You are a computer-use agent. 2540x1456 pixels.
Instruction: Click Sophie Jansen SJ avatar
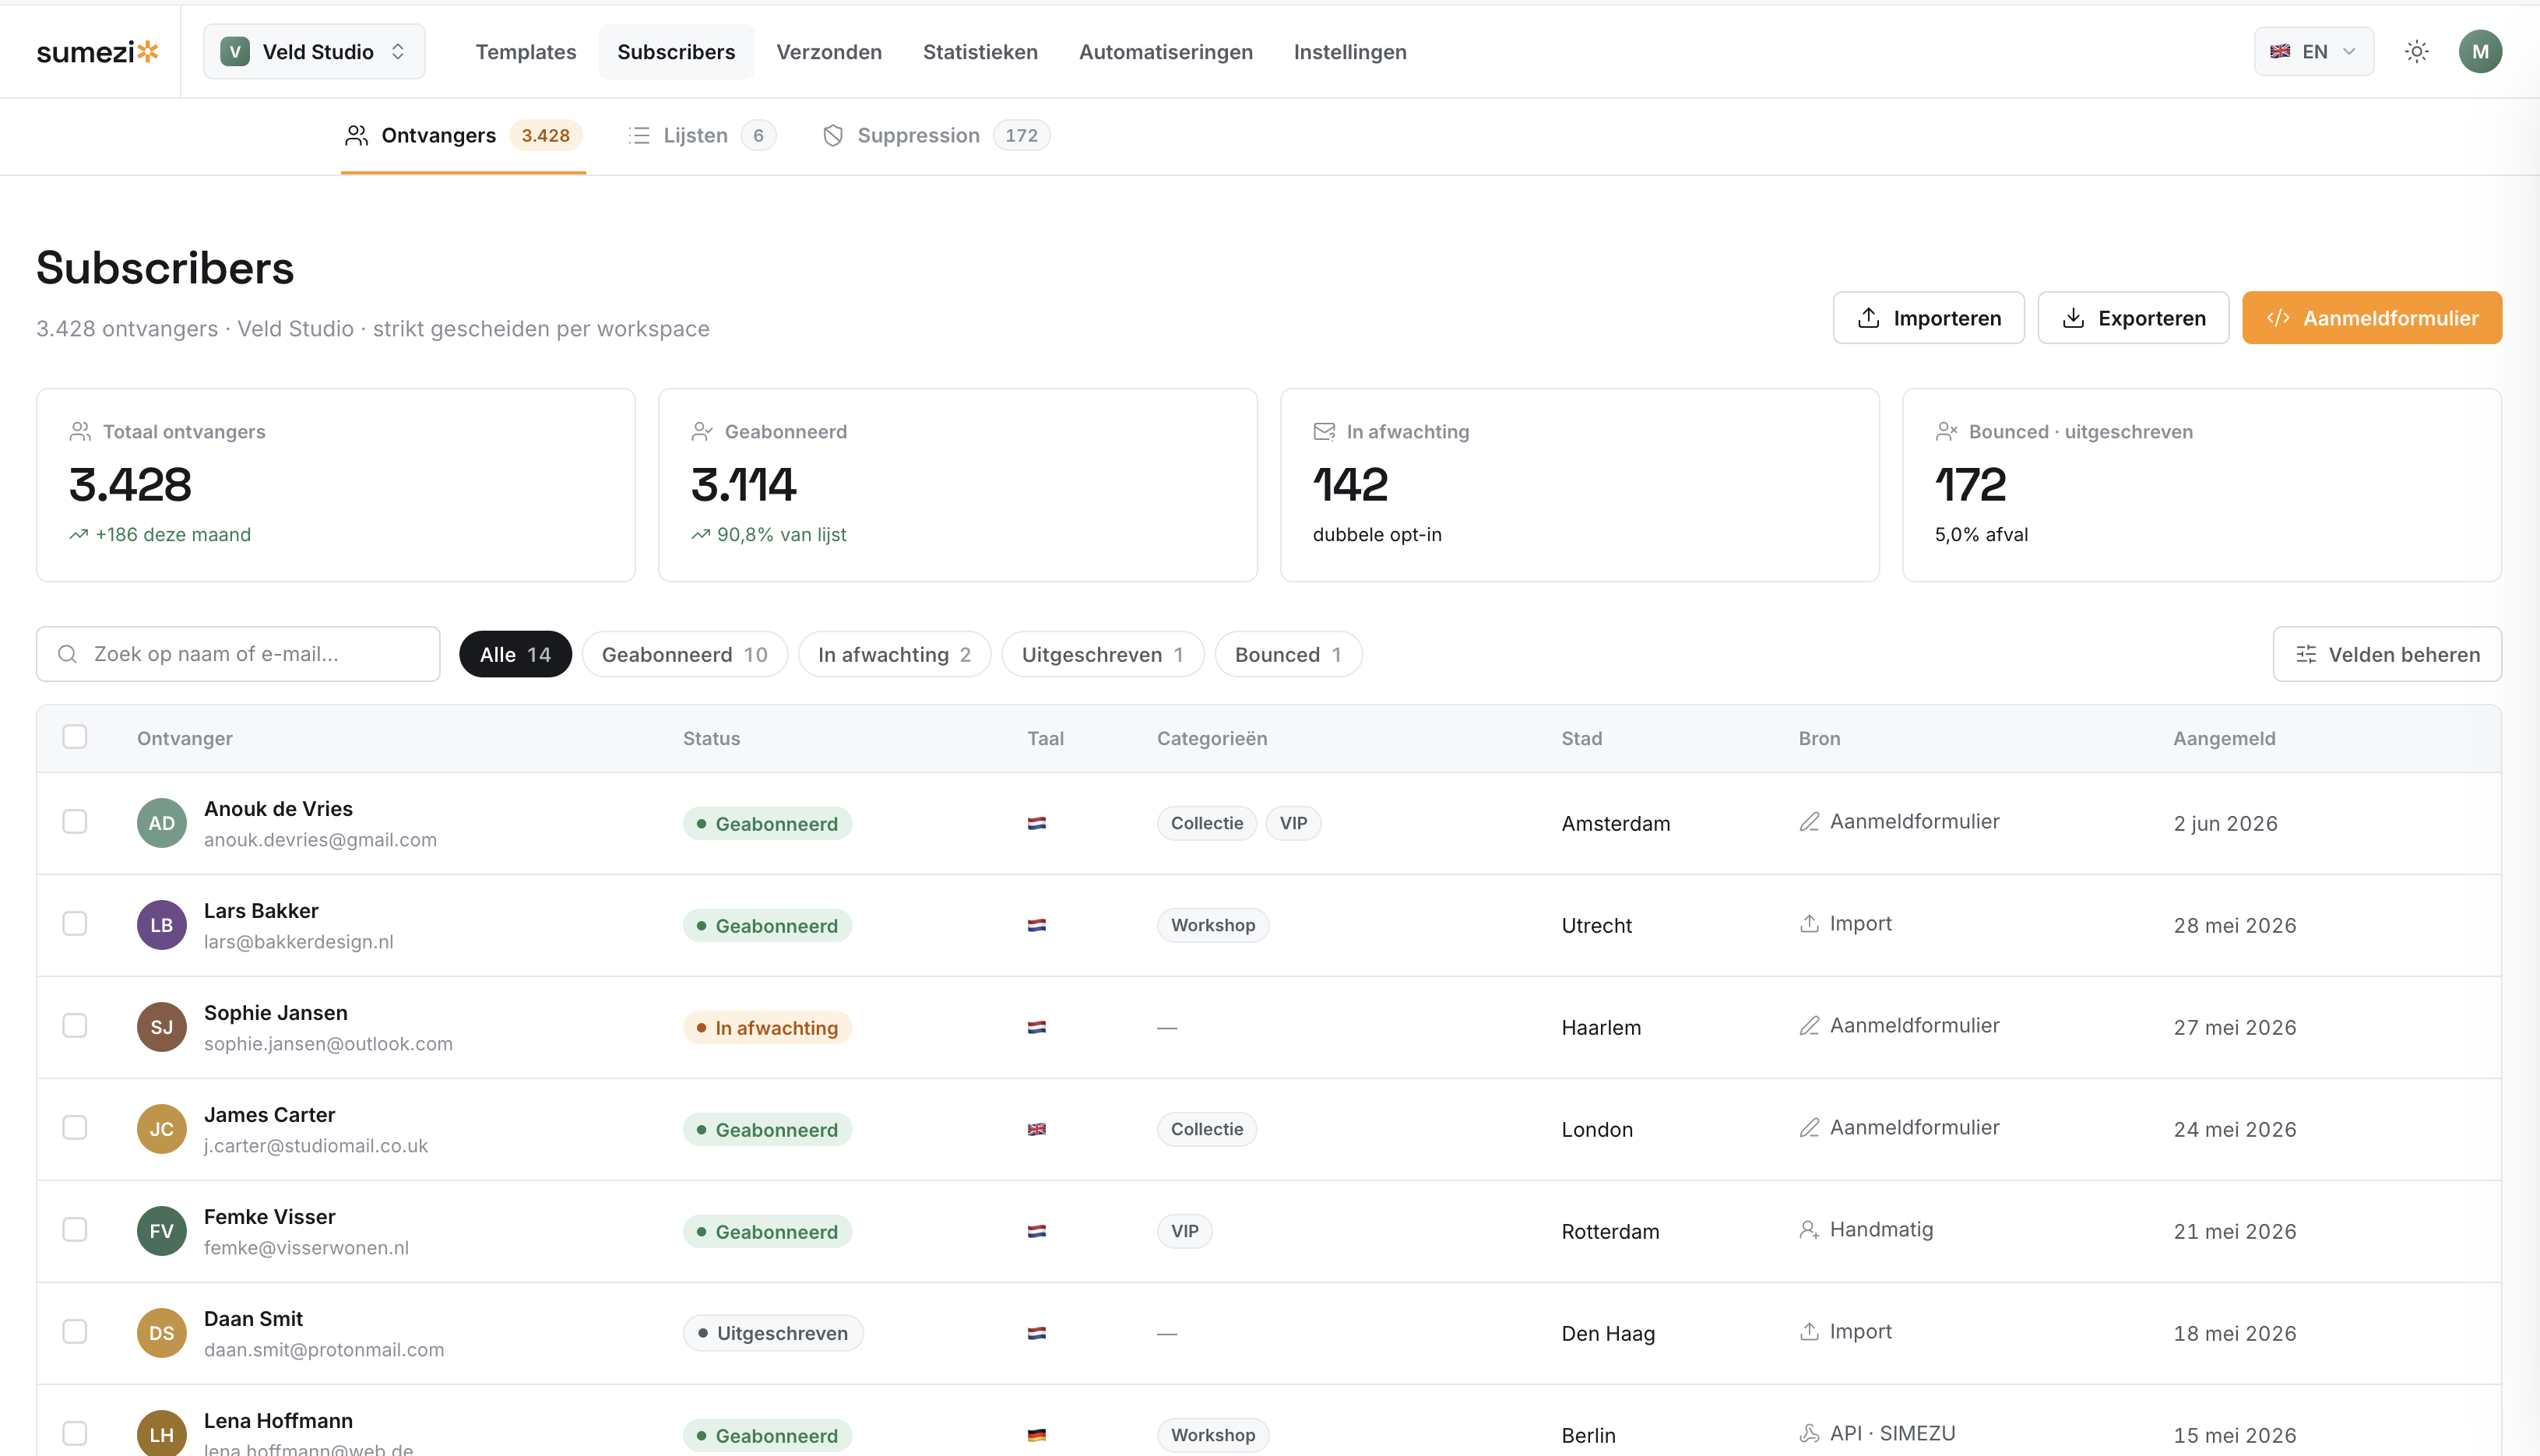point(161,1027)
